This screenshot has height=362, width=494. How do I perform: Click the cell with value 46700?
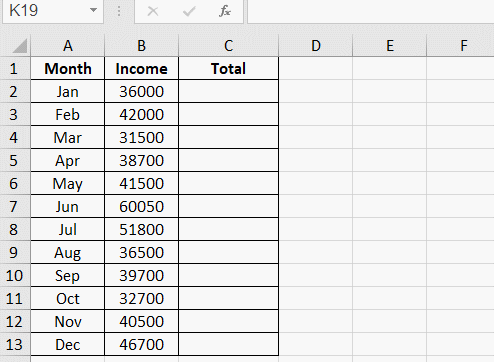pos(142,345)
